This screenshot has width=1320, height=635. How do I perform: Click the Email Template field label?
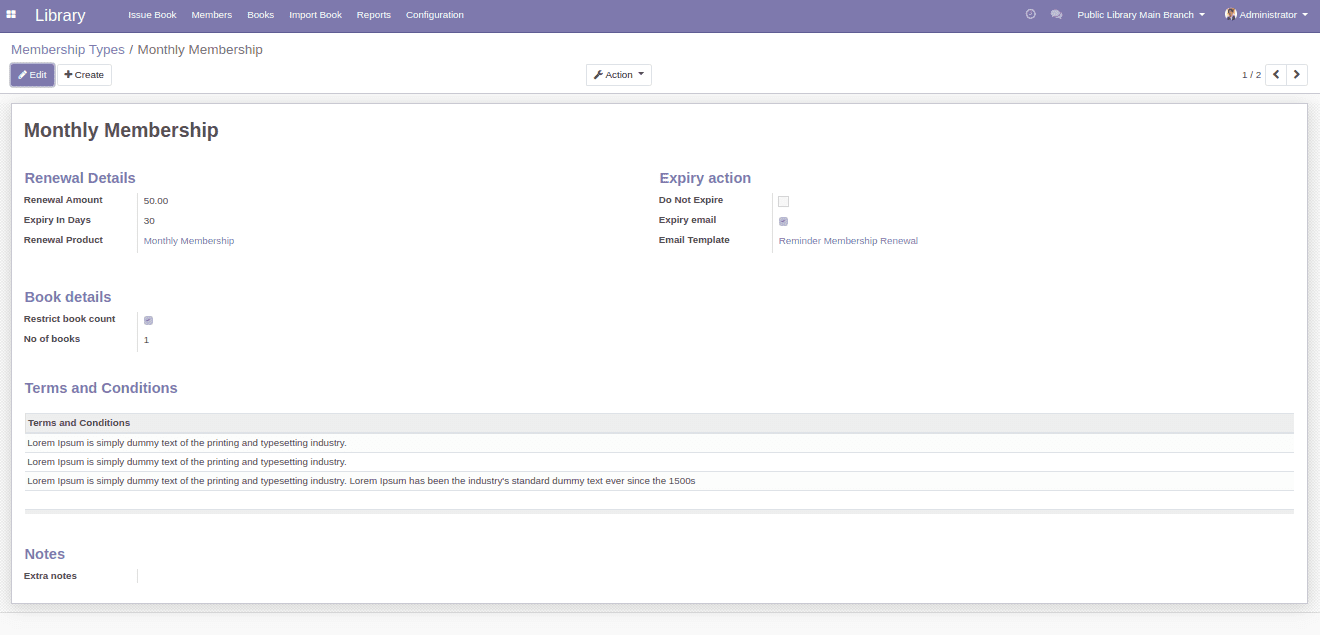694,240
